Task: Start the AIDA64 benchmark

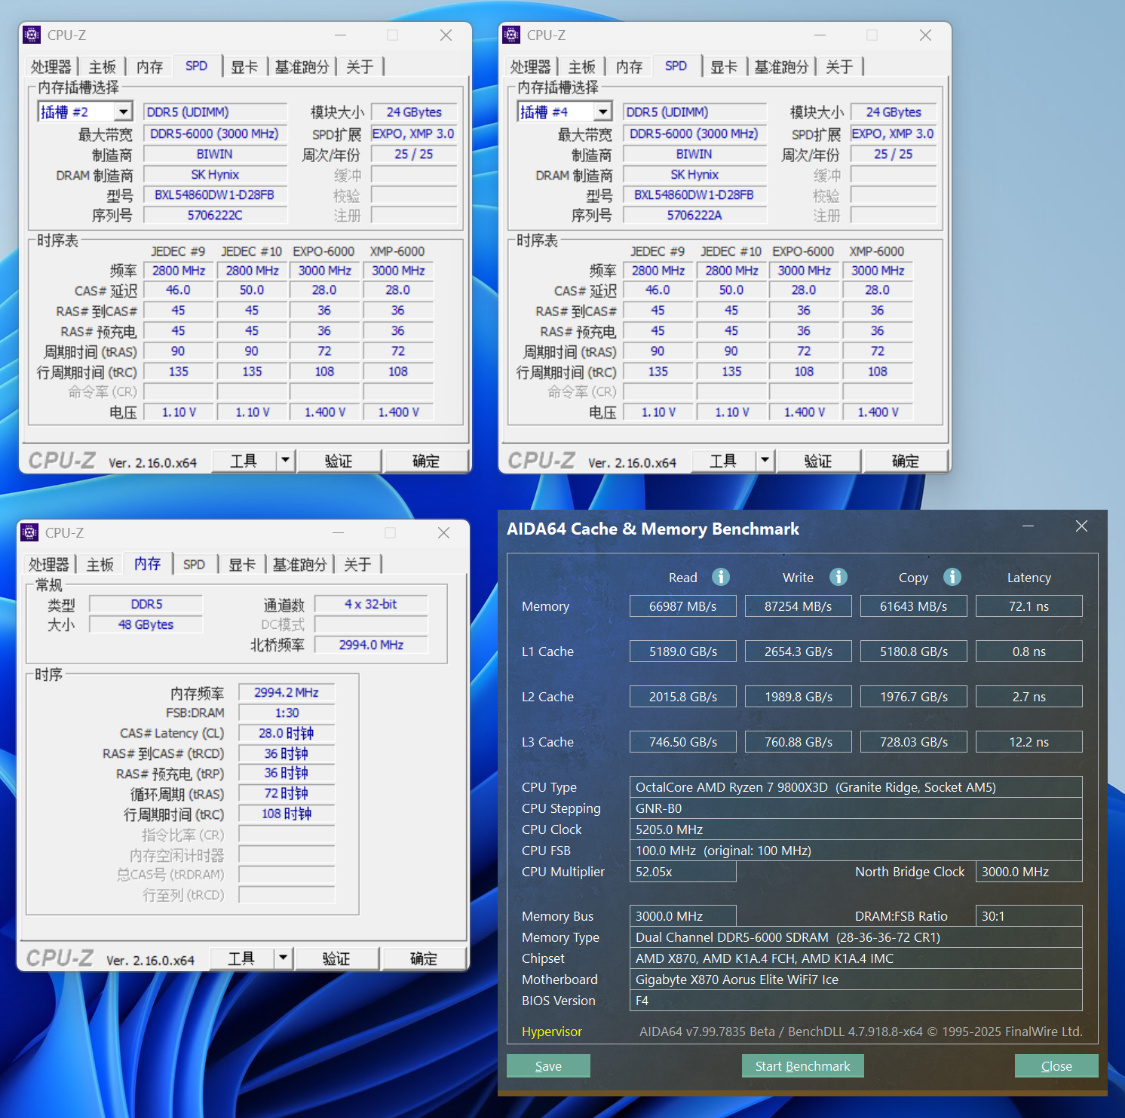Action: coord(802,1066)
